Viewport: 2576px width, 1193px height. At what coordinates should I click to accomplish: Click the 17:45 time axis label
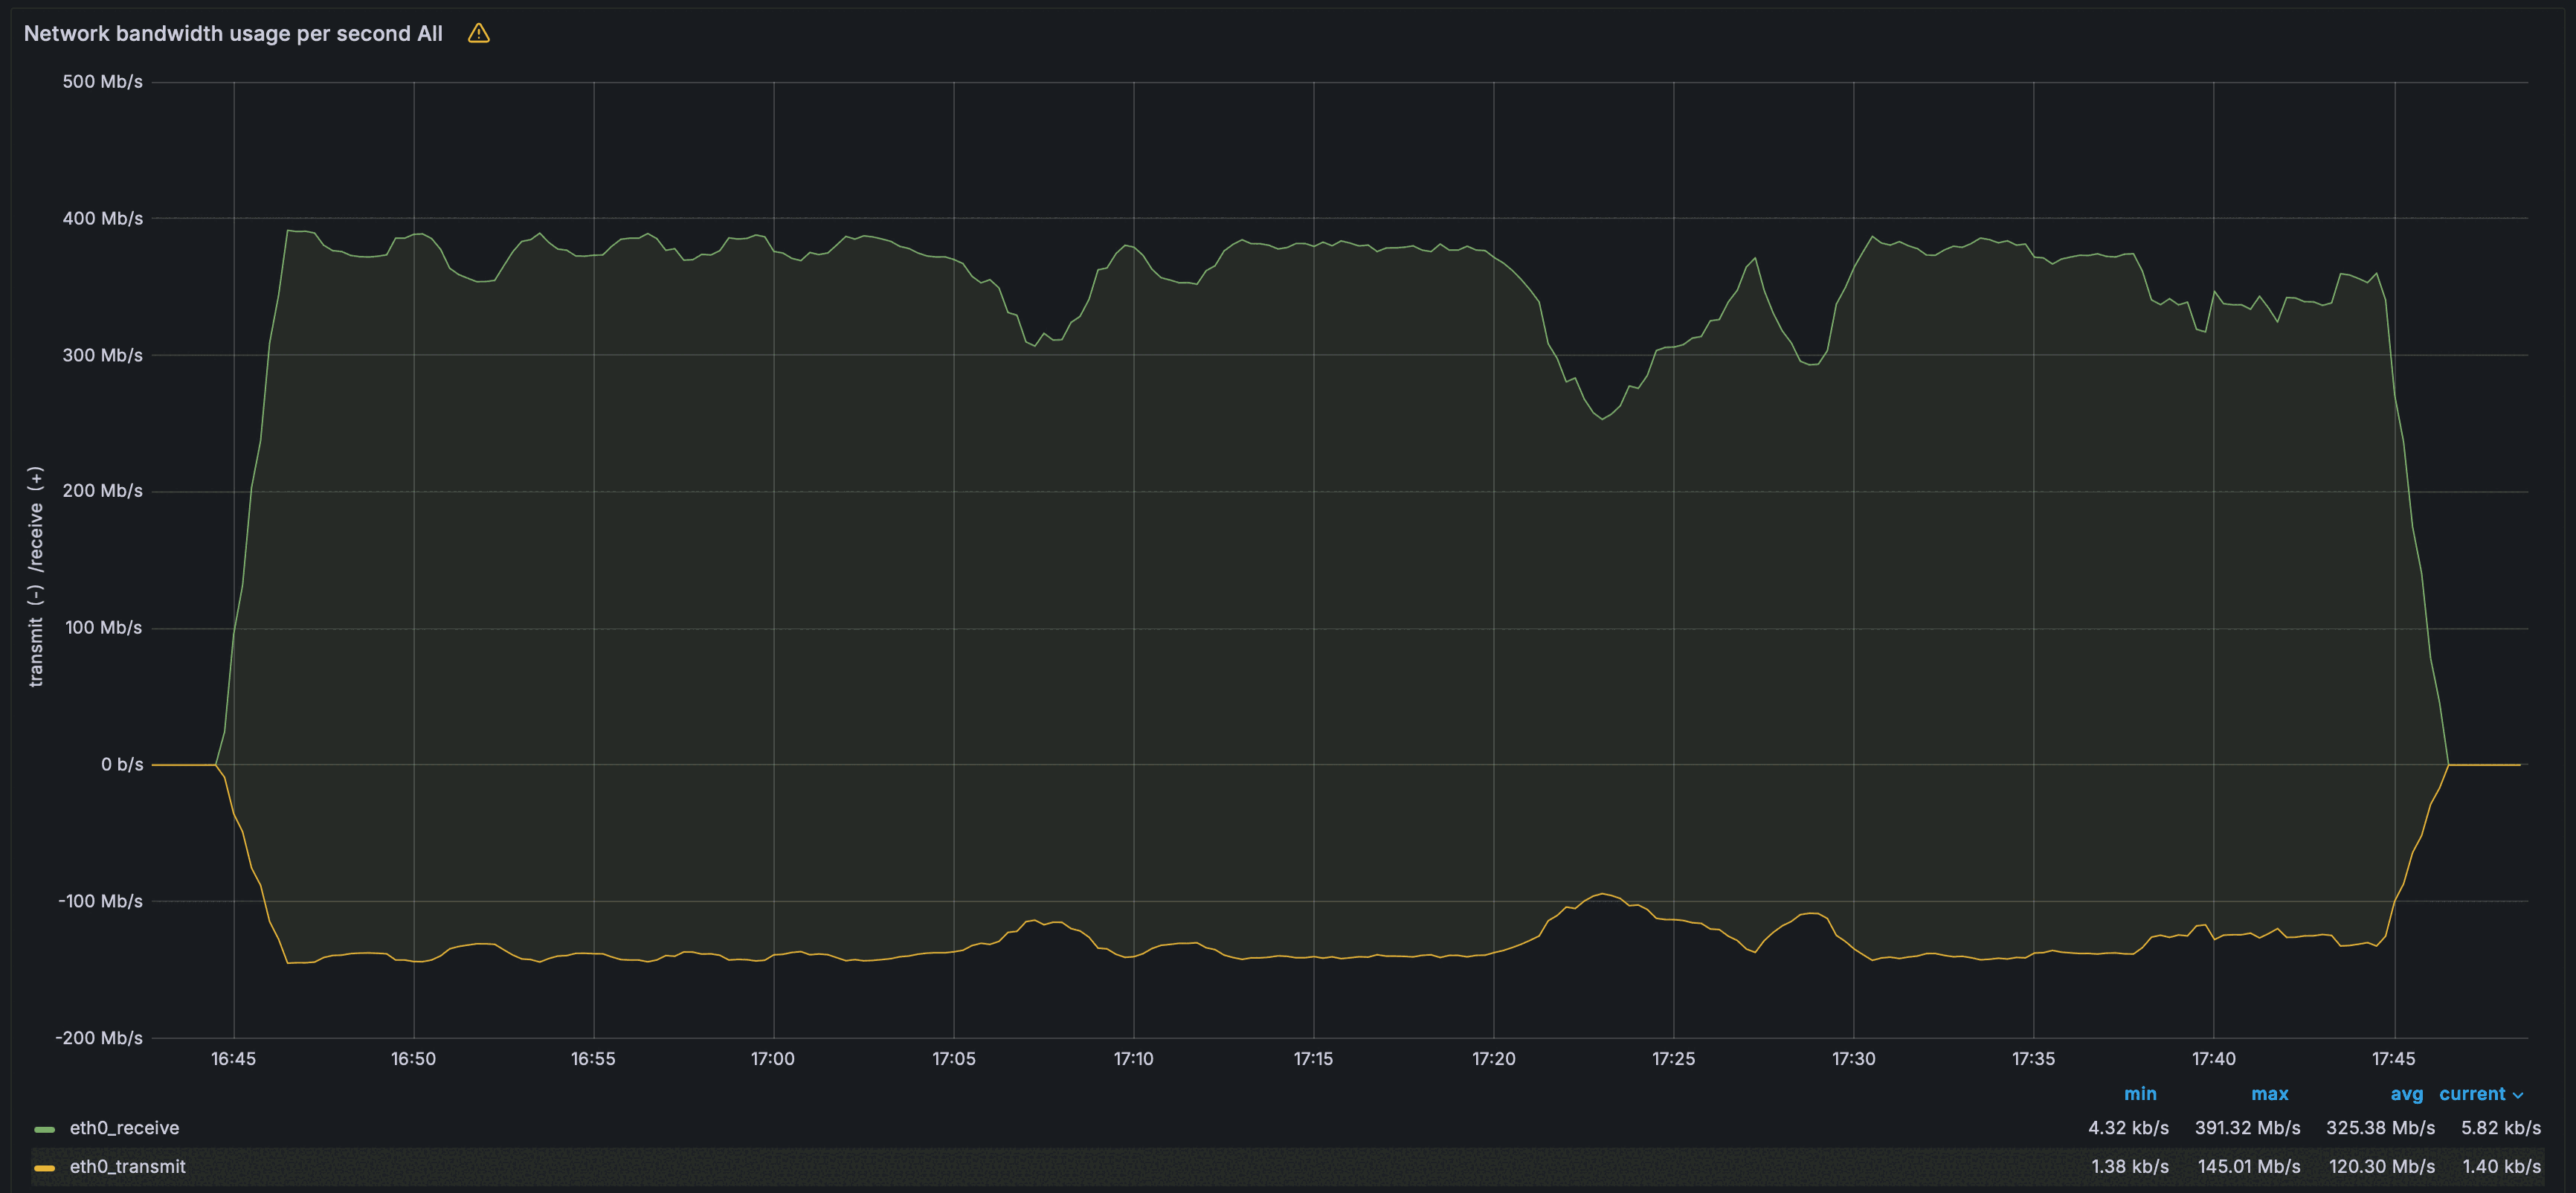tap(2393, 1059)
